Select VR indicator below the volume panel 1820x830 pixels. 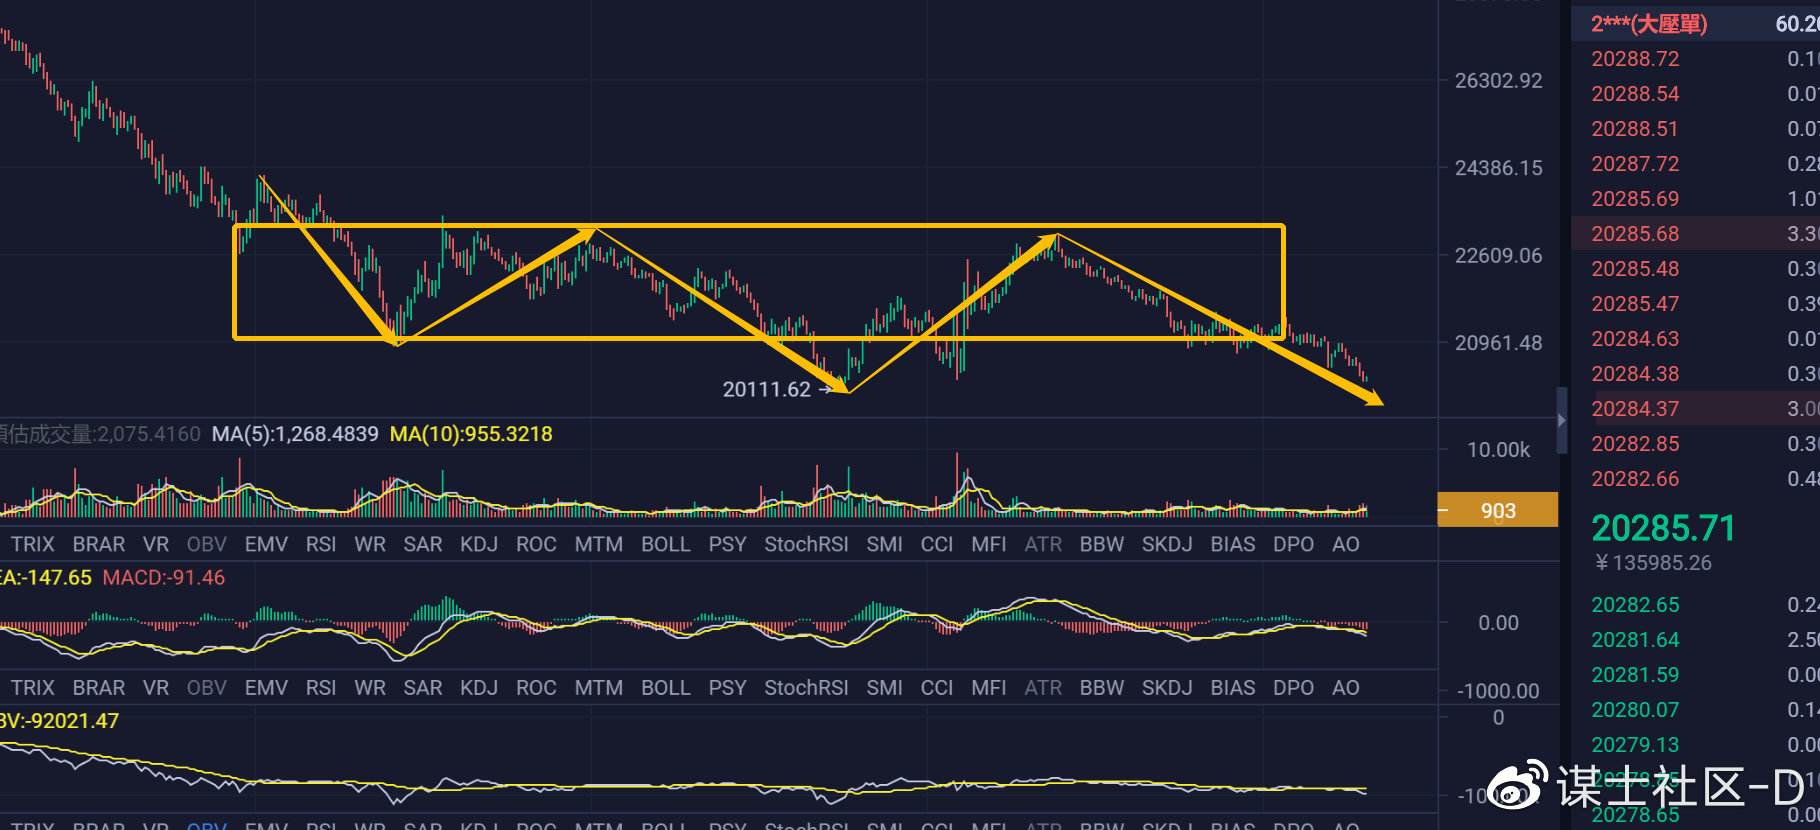pyautogui.click(x=156, y=544)
